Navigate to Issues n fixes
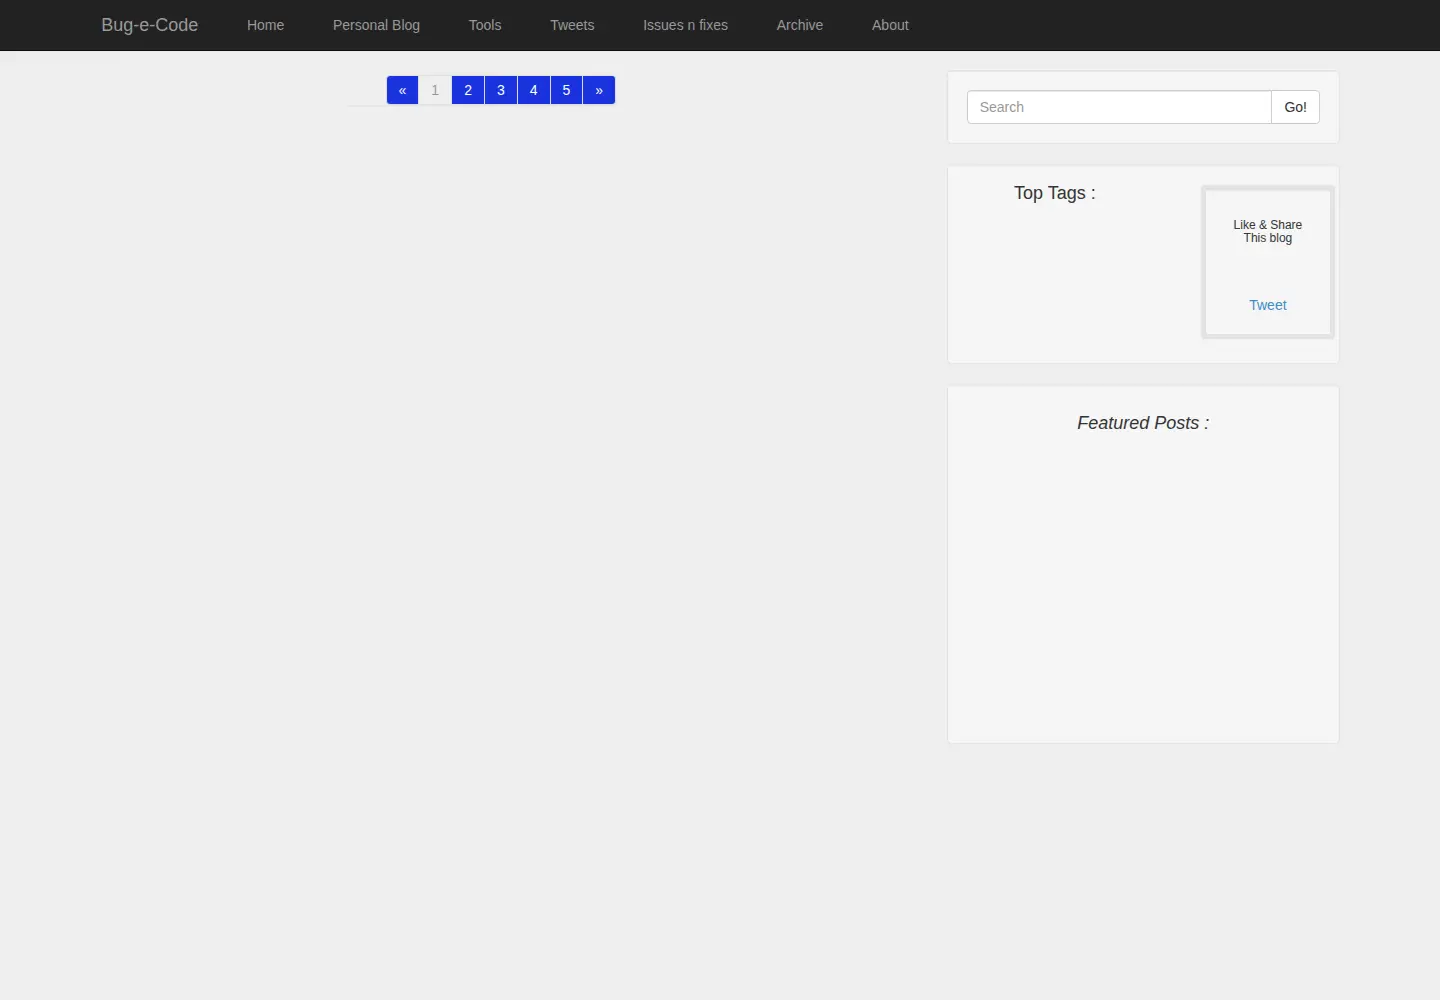The width and height of the screenshot is (1440, 1000). point(685,25)
